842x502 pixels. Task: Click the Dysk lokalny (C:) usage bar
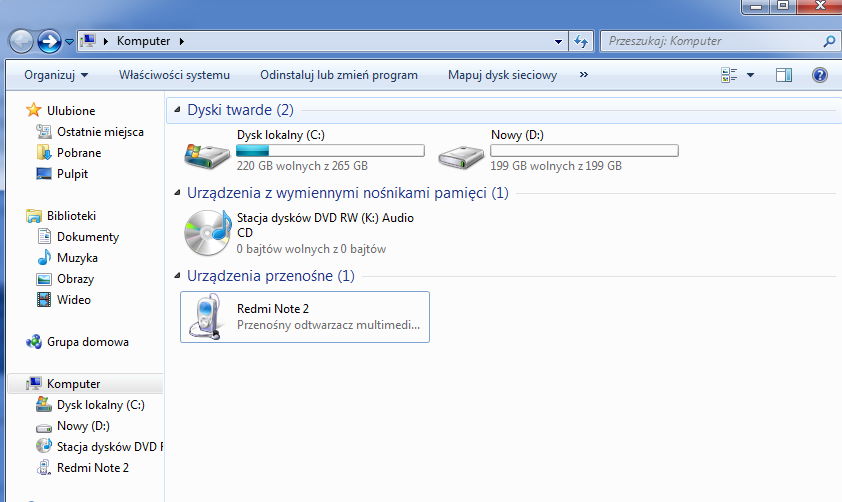(x=329, y=151)
